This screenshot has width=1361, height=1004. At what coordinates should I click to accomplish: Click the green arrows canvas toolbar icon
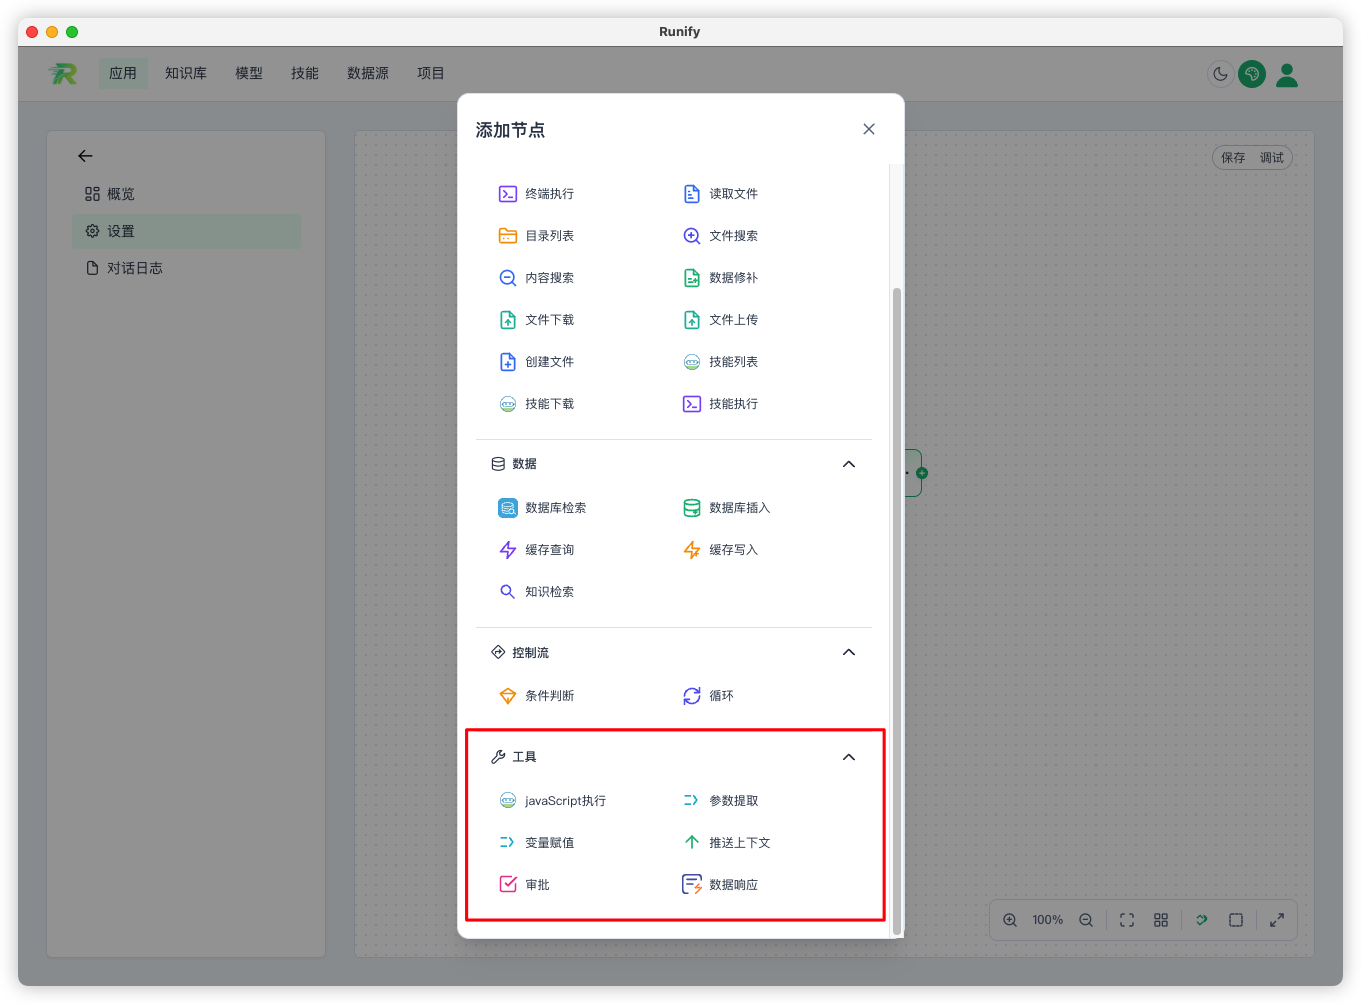(1202, 920)
